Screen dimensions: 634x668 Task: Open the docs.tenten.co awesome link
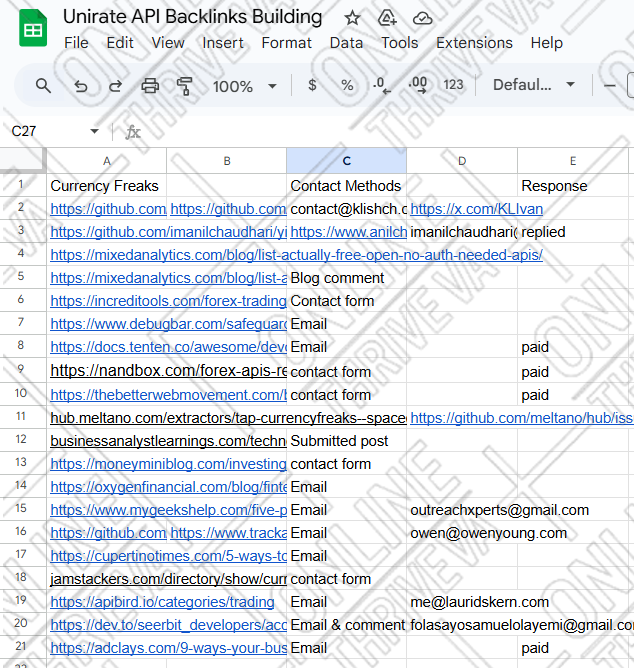[x=168, y=347]
